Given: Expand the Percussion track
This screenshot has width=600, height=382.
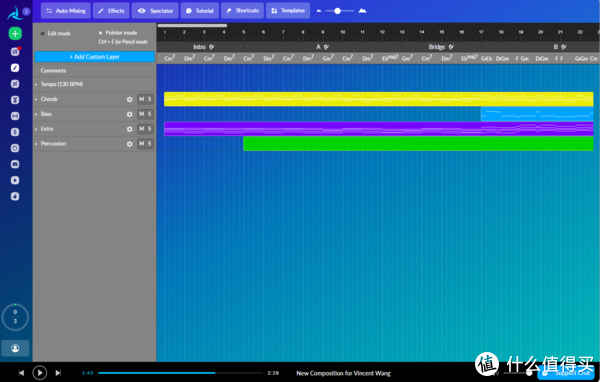Looking at the screenshot, I should coord(36,144).
